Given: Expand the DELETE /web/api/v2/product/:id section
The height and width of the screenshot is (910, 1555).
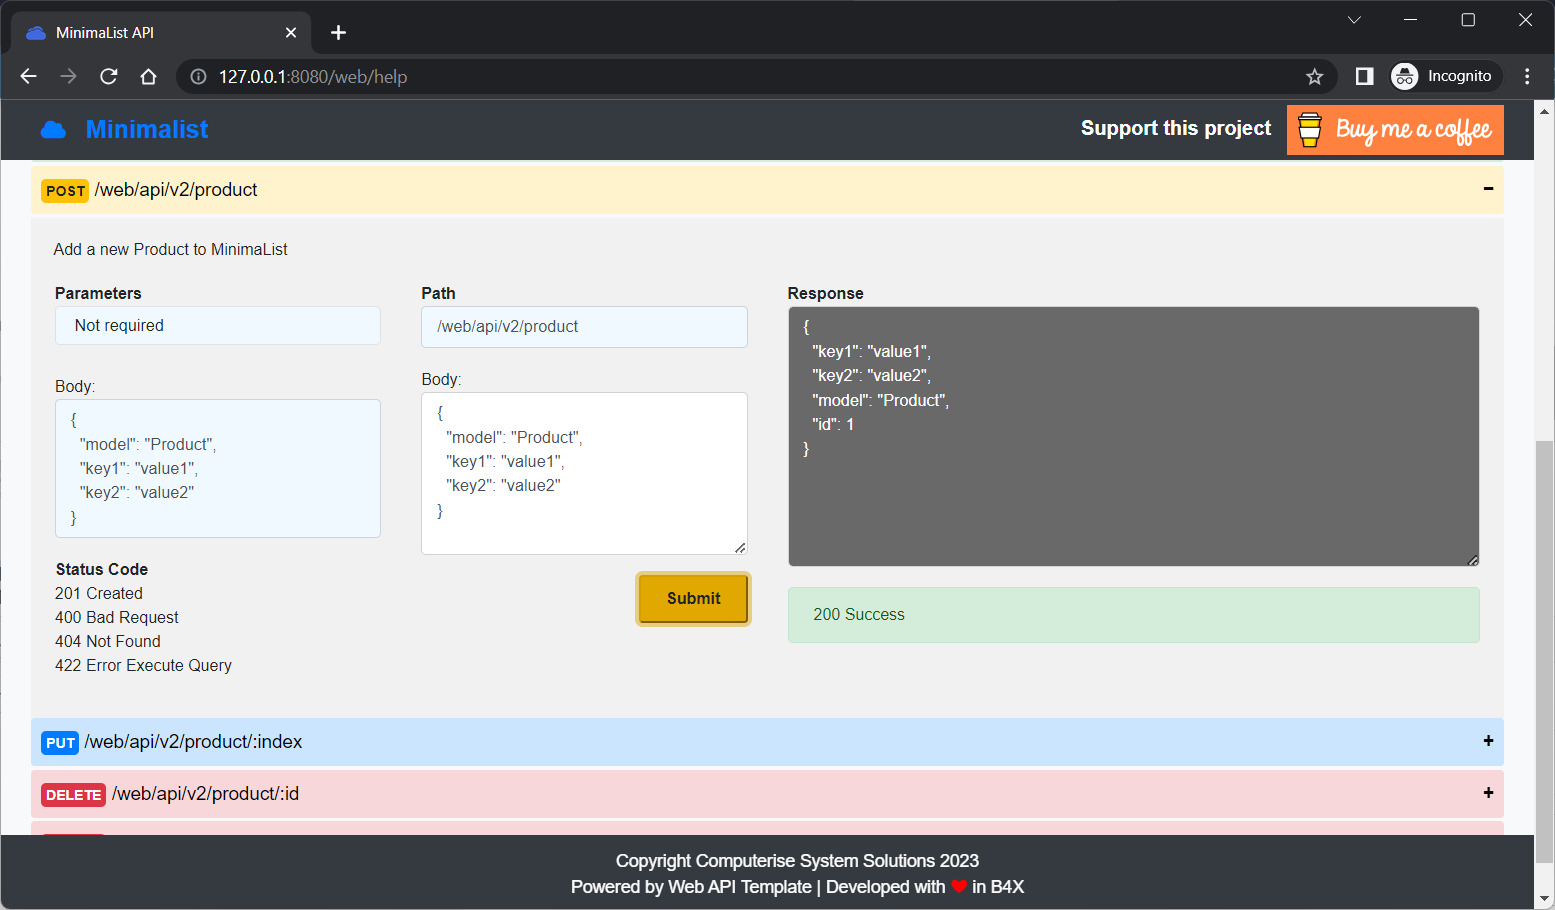Looking at the screenshot, I should coord(1488,793).
